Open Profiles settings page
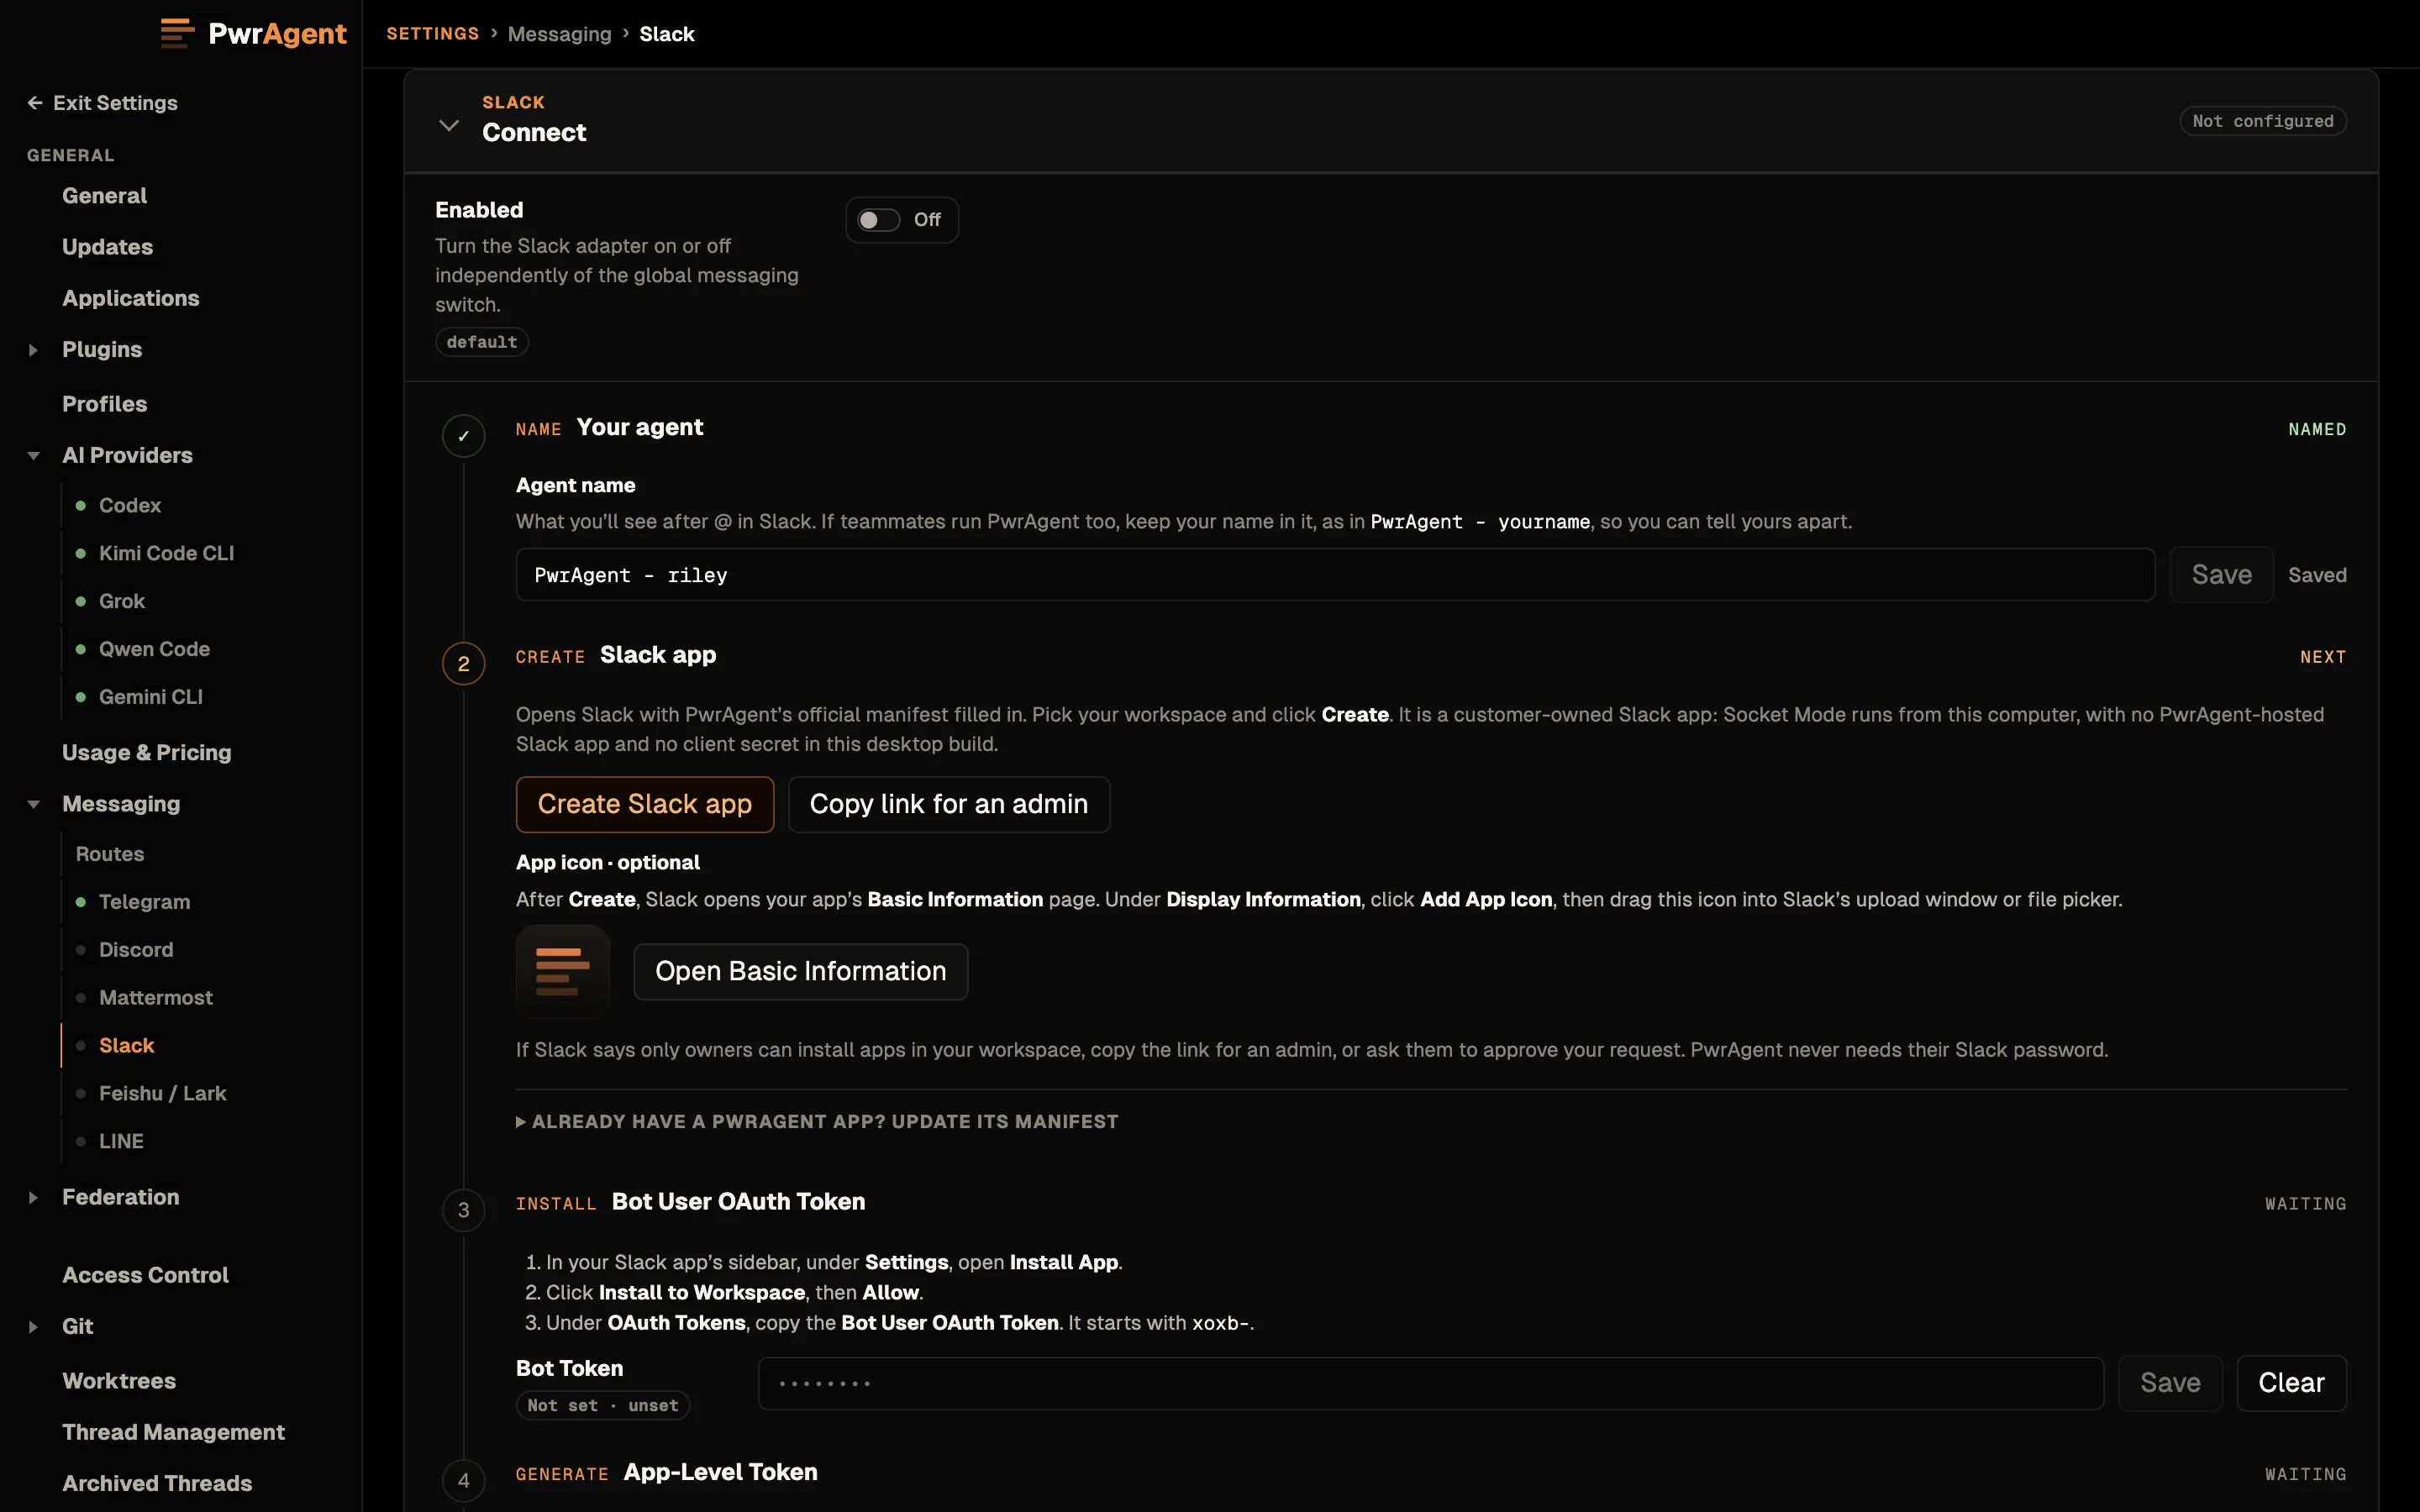 coord(104,404)
